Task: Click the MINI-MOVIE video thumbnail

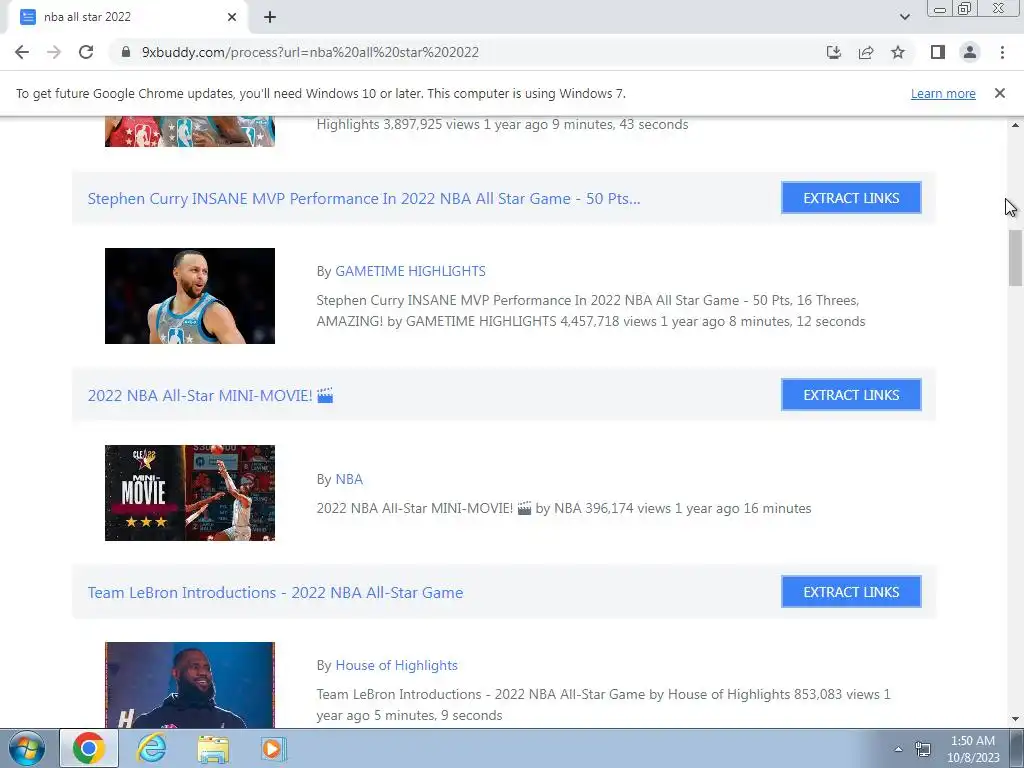Action: [x=190, y=493]
